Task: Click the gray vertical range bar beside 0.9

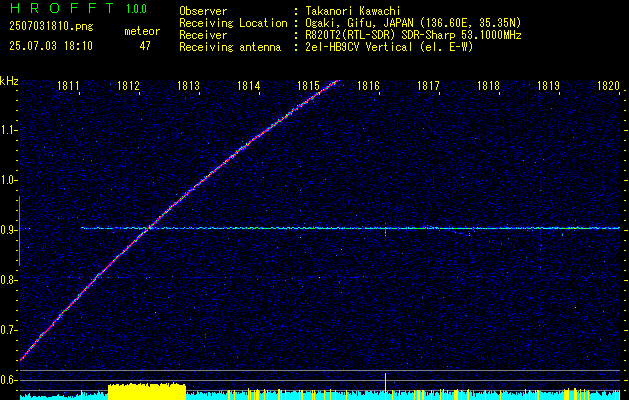Action: click(19, 231)
